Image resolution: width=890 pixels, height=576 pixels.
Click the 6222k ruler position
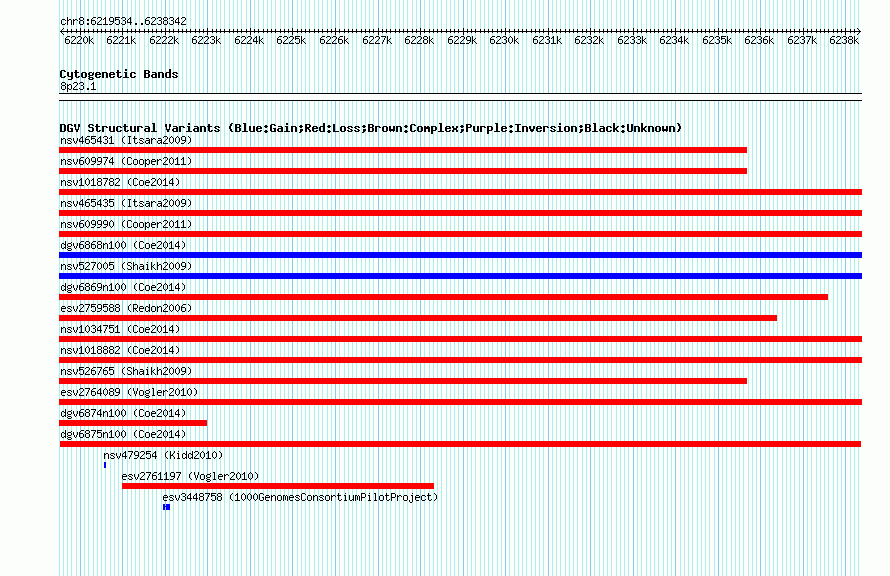(x=164, y=40)
